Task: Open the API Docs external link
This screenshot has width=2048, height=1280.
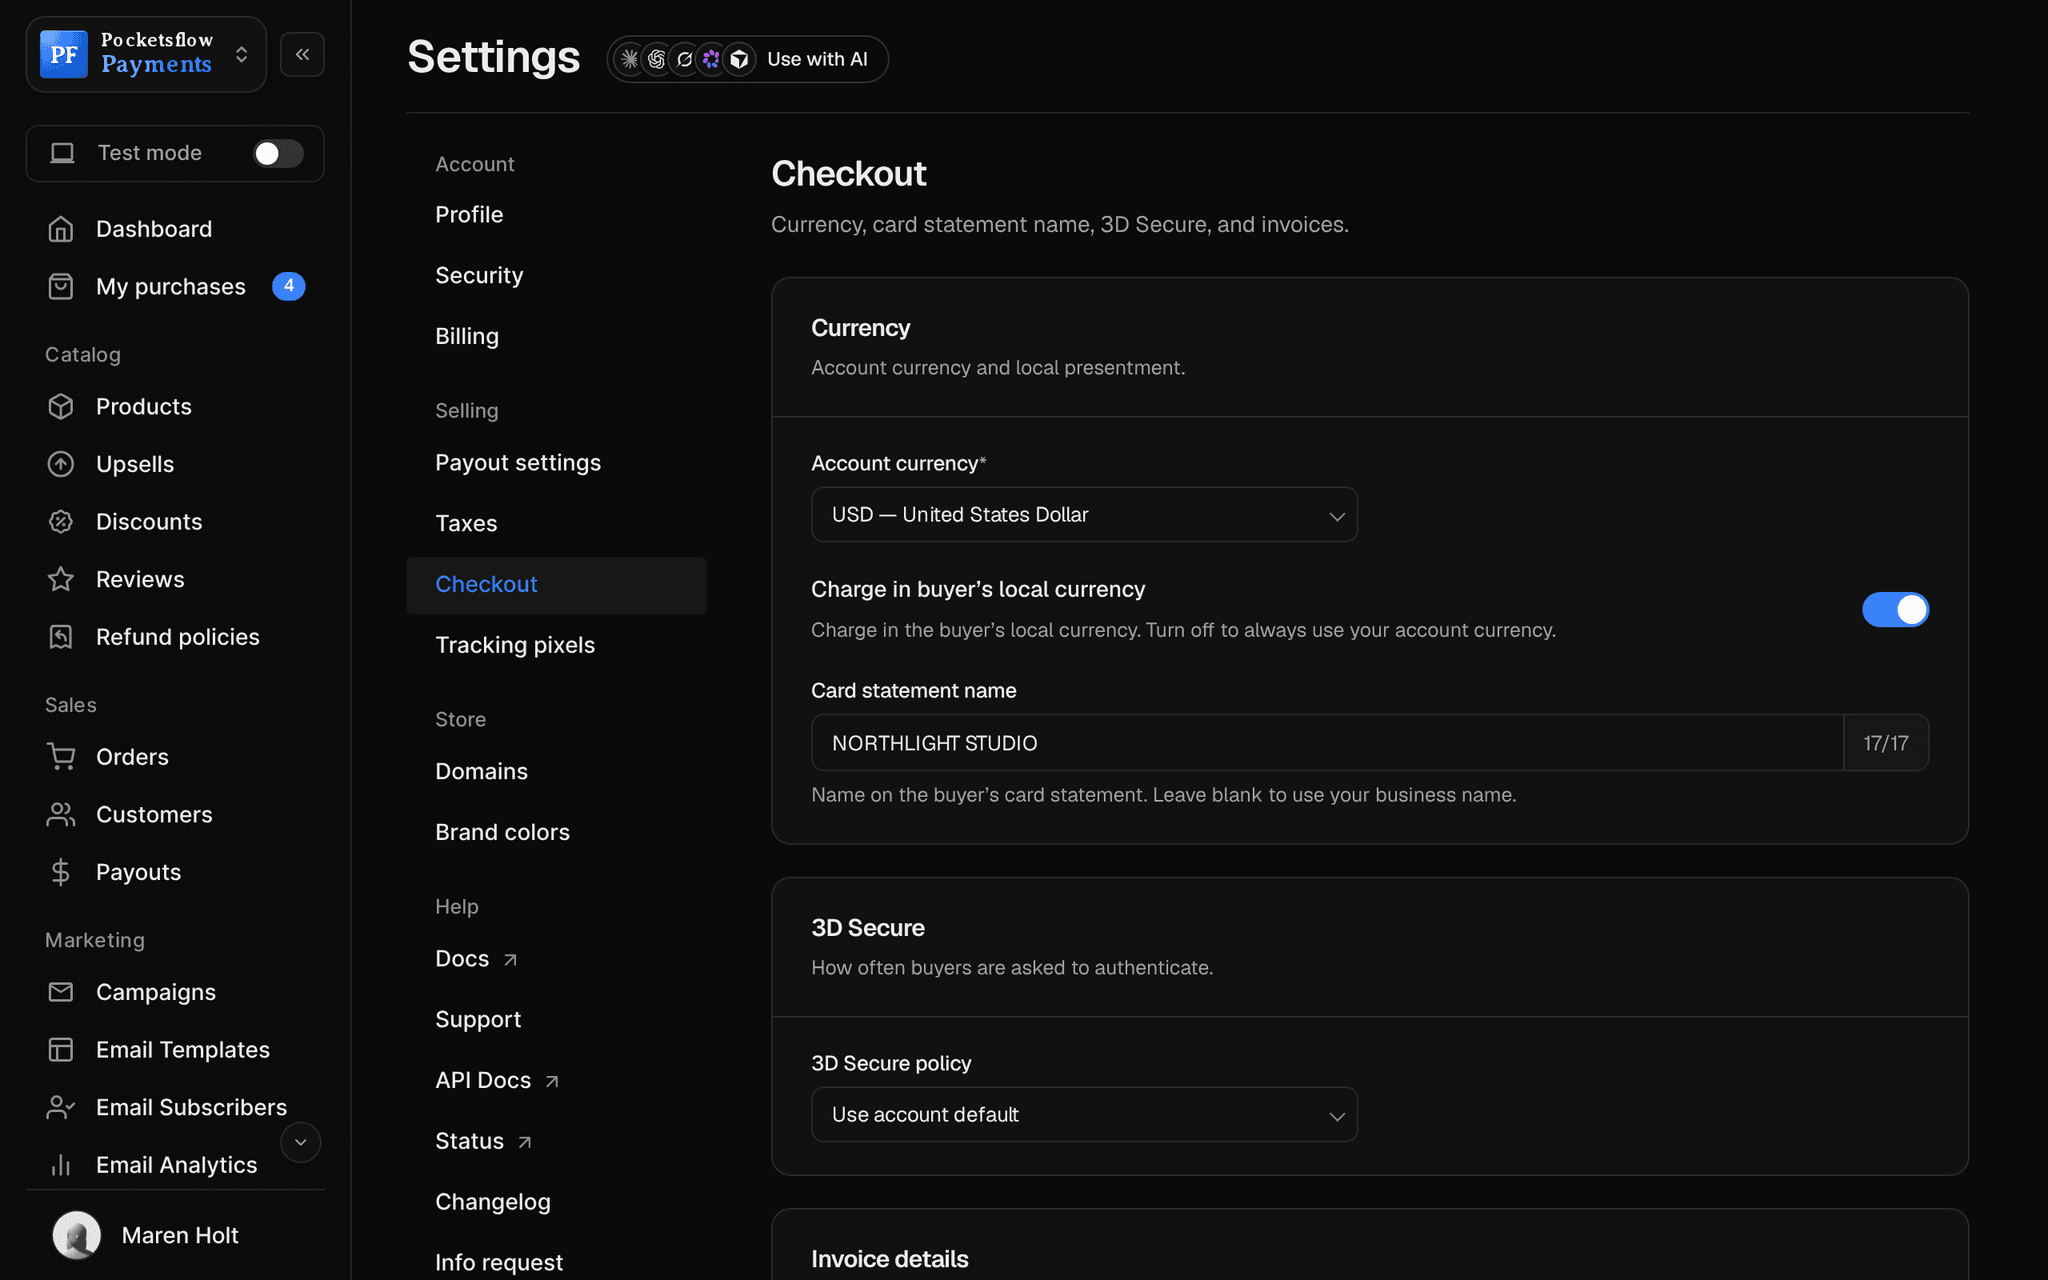Action: [497, 1081]
